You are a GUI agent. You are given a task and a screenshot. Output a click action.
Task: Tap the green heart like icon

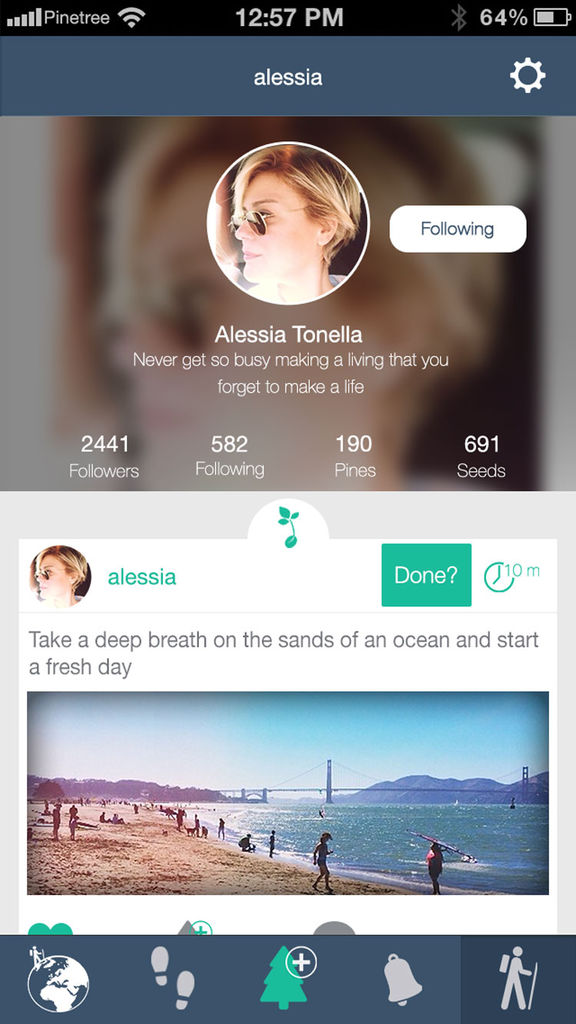pos(50,927)
